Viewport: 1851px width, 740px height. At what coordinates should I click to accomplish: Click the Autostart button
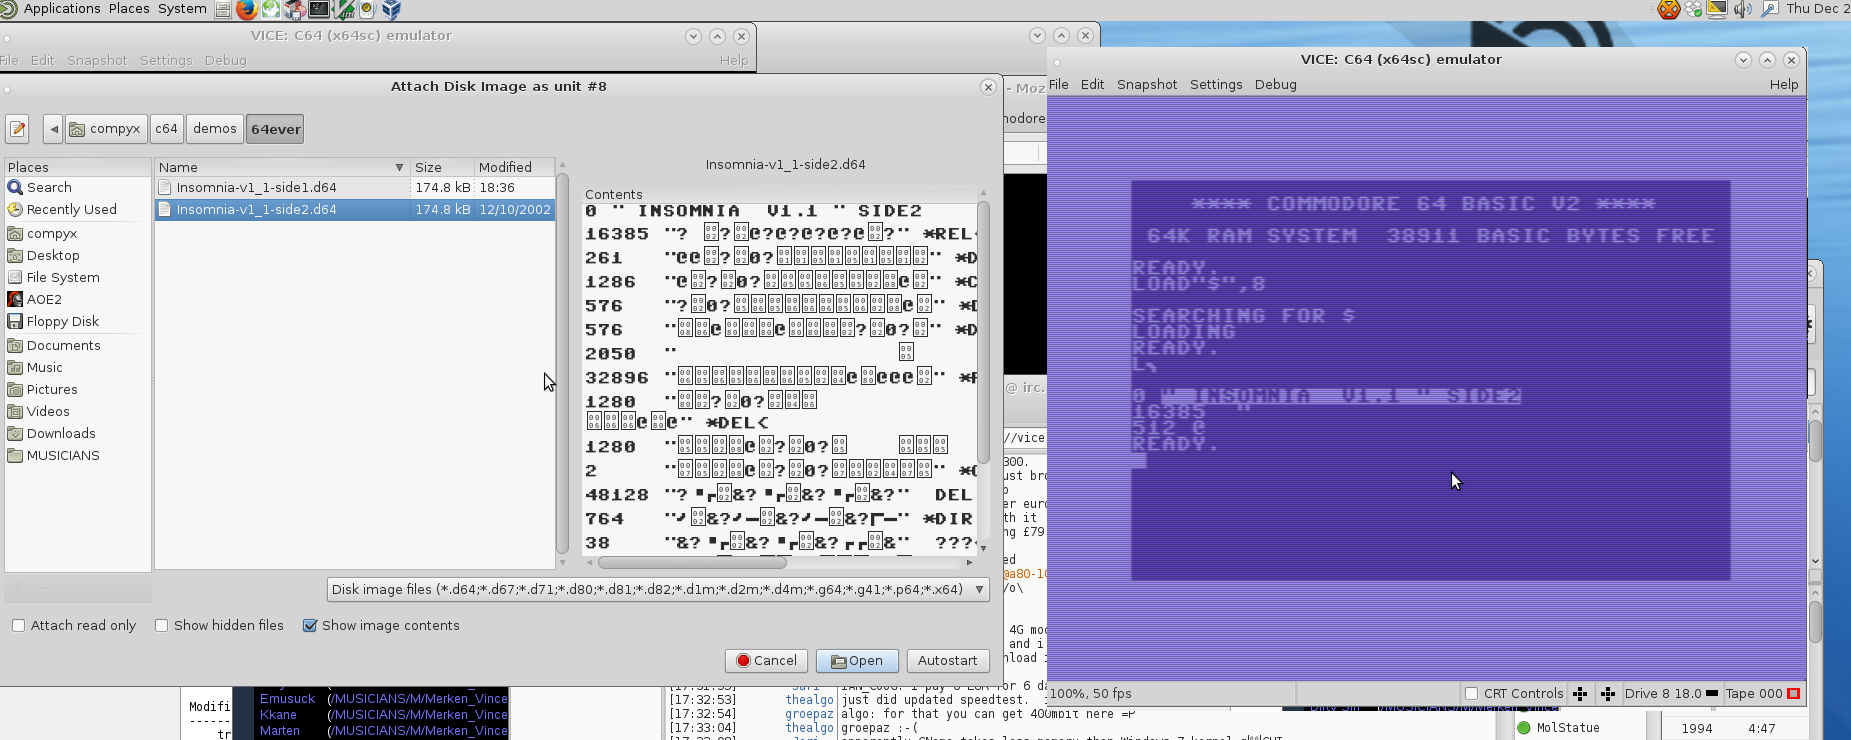click(948, 661)
